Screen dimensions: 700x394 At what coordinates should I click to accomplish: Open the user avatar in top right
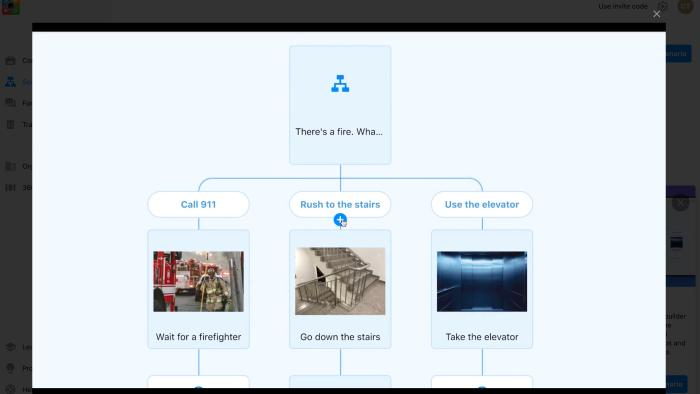coord(685,6)
